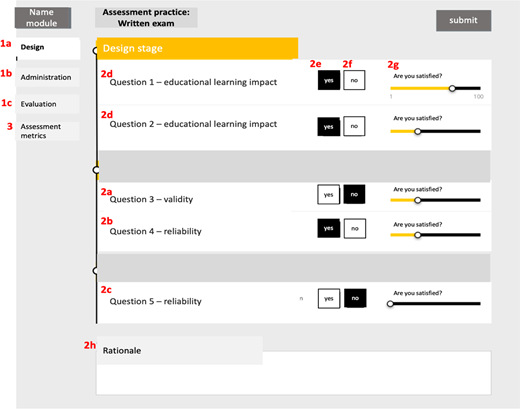This screenshot has height=409, width=520.
Task: Switch to the Design tab
Action: [48, 48]
